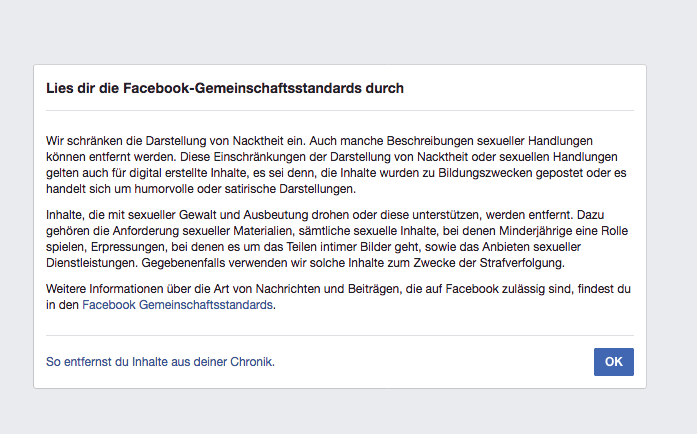Viewport: 697px width, 434px height.
Task: Click the dialog heading 'Lies dir die Facebook-Gemeinschaftsstandards durch'
Action: [x=225, y=88]
